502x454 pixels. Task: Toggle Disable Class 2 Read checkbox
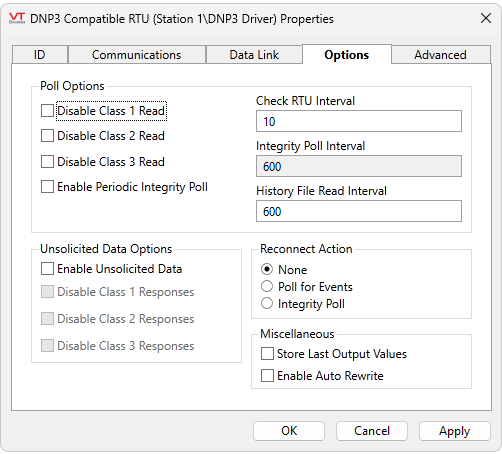pyautogui.click(x=47, y=136)
